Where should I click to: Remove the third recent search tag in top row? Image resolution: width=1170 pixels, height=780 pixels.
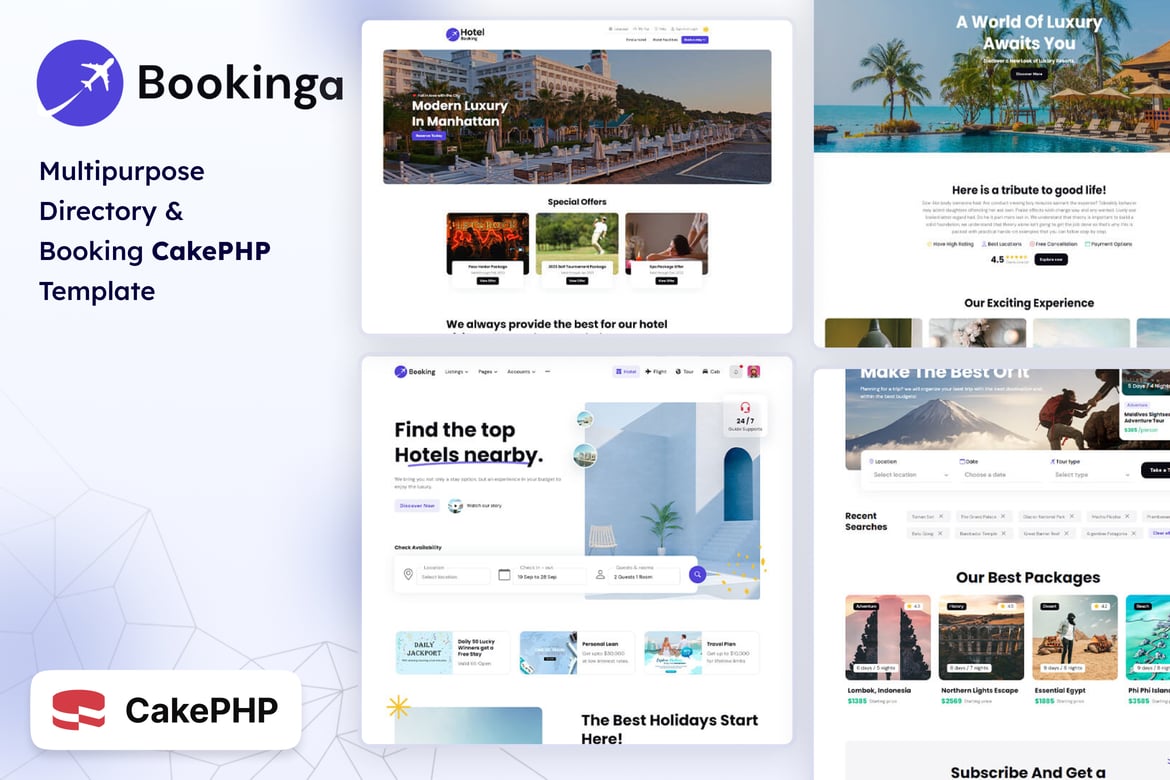point(1072,517)
